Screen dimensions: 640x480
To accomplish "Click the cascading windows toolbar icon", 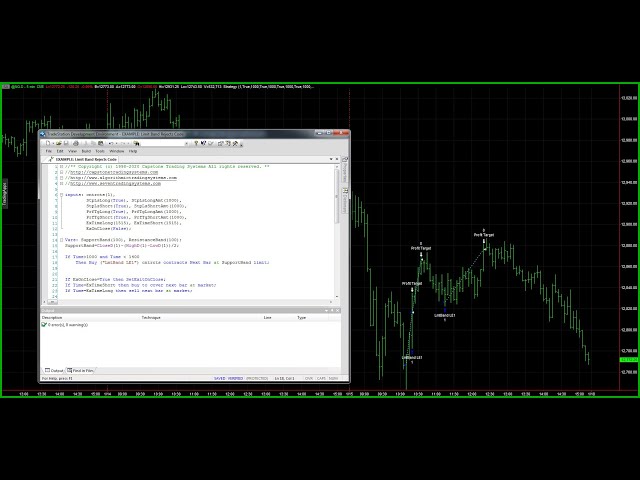I will tap(220, 143).
